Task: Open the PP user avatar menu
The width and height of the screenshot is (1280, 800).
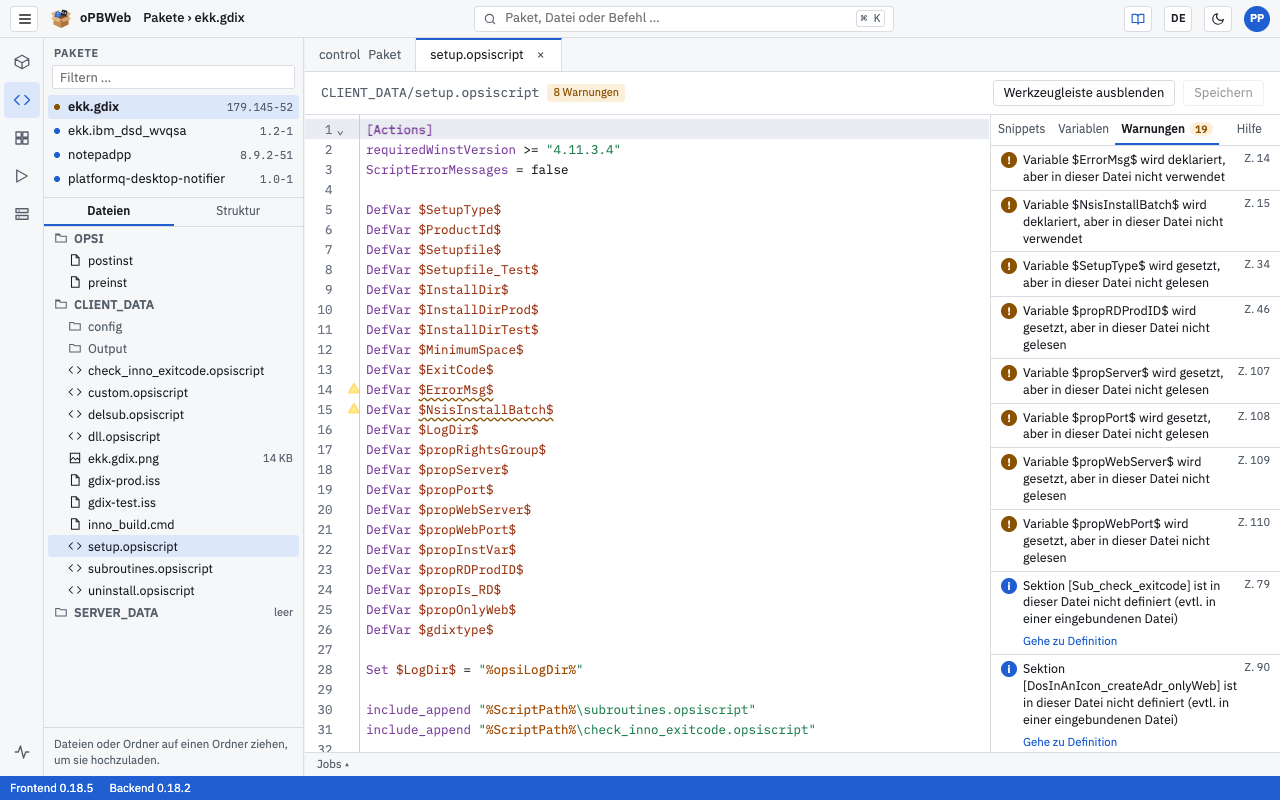Action: point(1257,18)
